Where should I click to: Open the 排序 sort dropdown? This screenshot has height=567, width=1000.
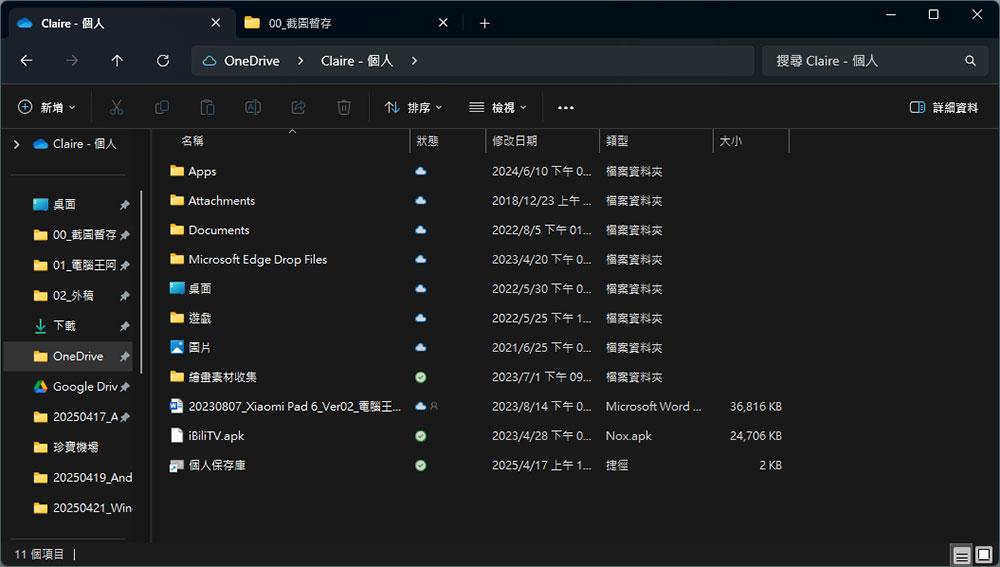click(413, 107)
